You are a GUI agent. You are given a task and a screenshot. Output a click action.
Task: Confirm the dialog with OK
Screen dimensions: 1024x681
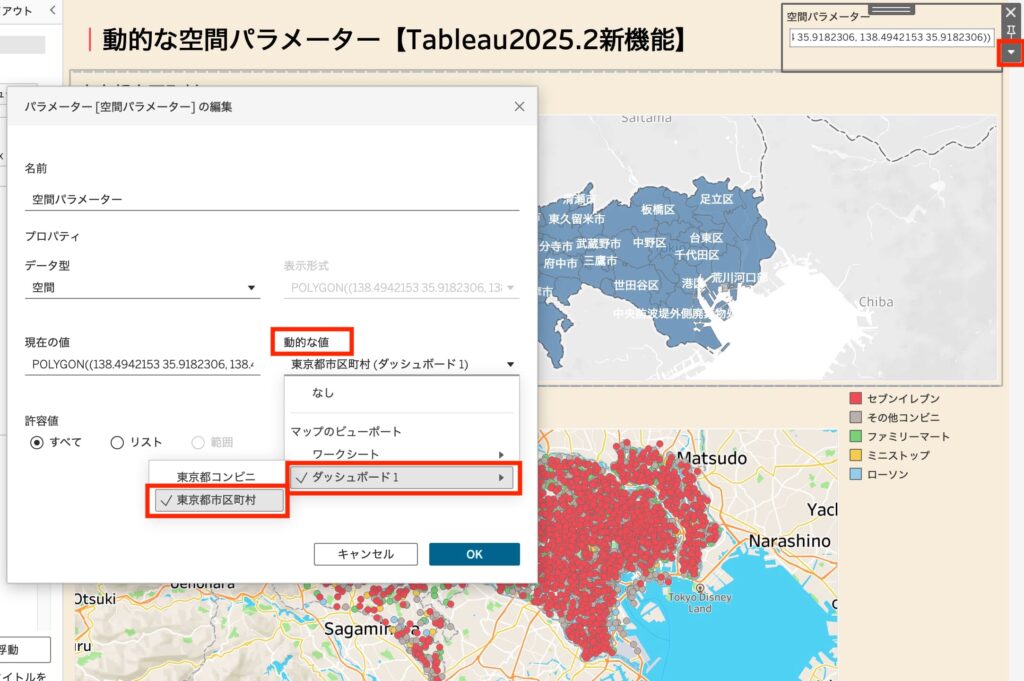click(474, 554)
